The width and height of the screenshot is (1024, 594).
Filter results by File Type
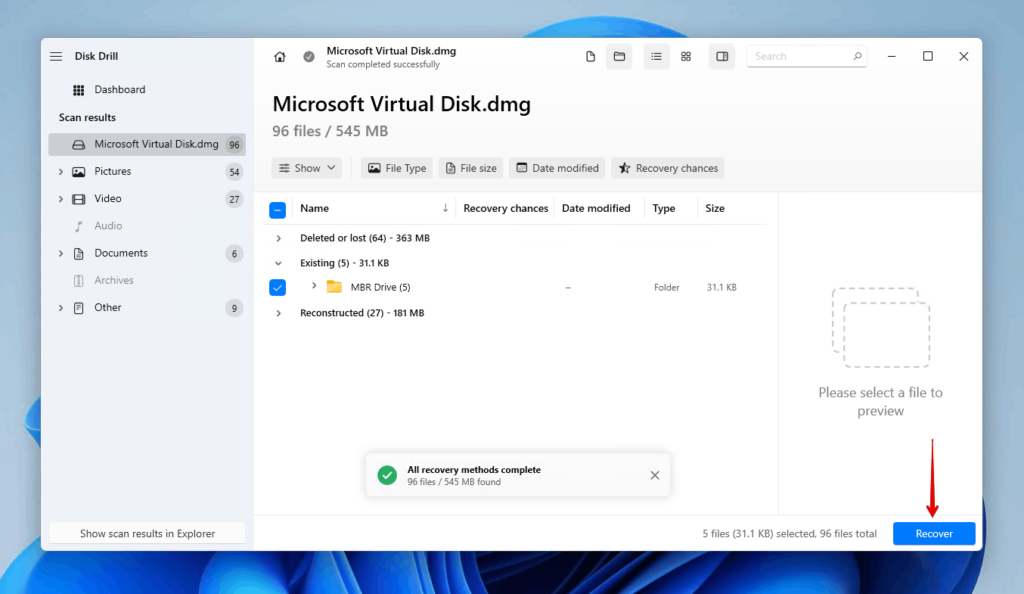tap(396, 167)
